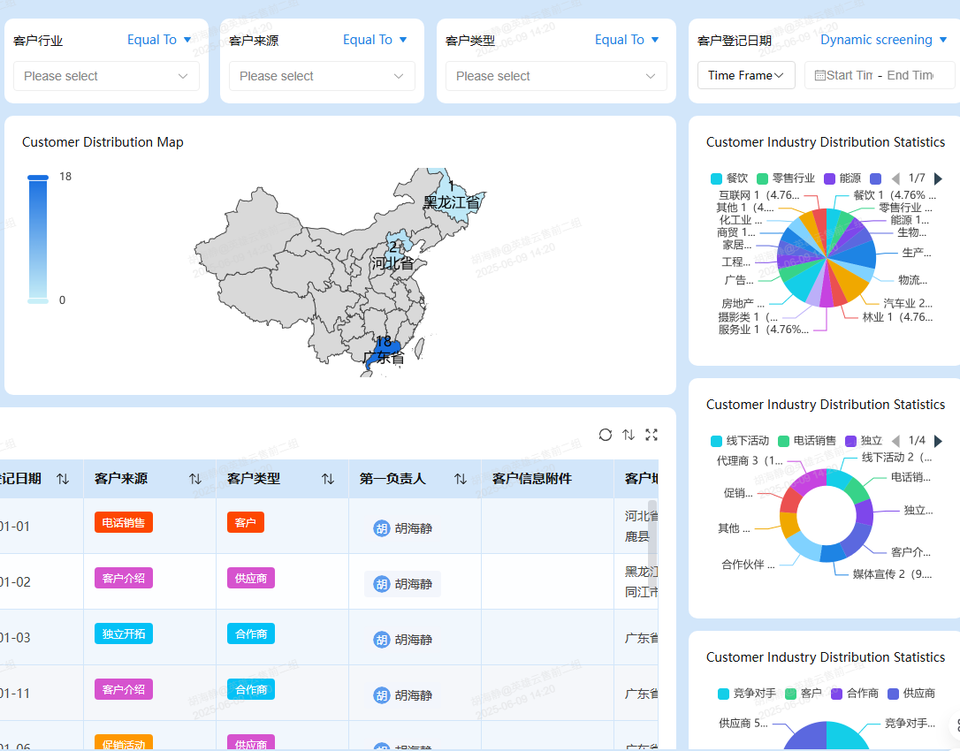Open Dynamic screening menu for 客户登记日期
Screen dimensions: 960x751
pyautogui.click(x=884, y=40)
